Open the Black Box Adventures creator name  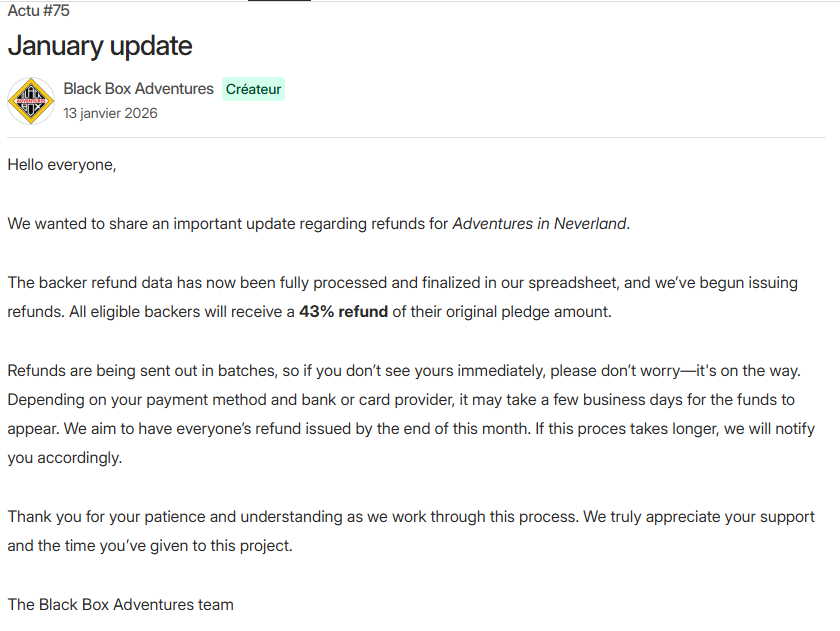point(138,89)
